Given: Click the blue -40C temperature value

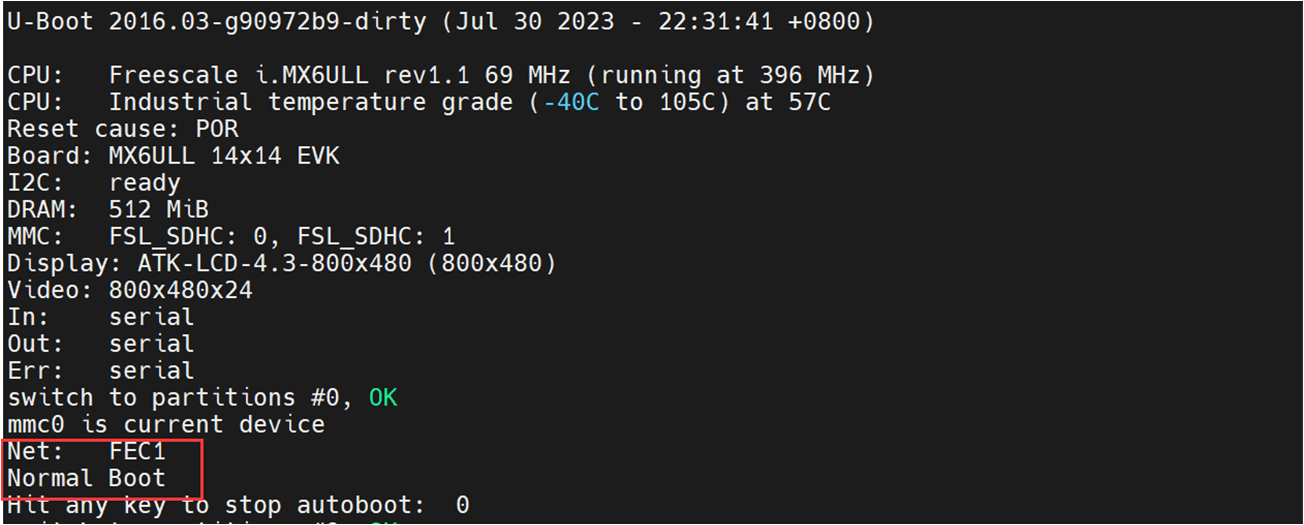Looking at the screenshot, I should click(572, 102).
